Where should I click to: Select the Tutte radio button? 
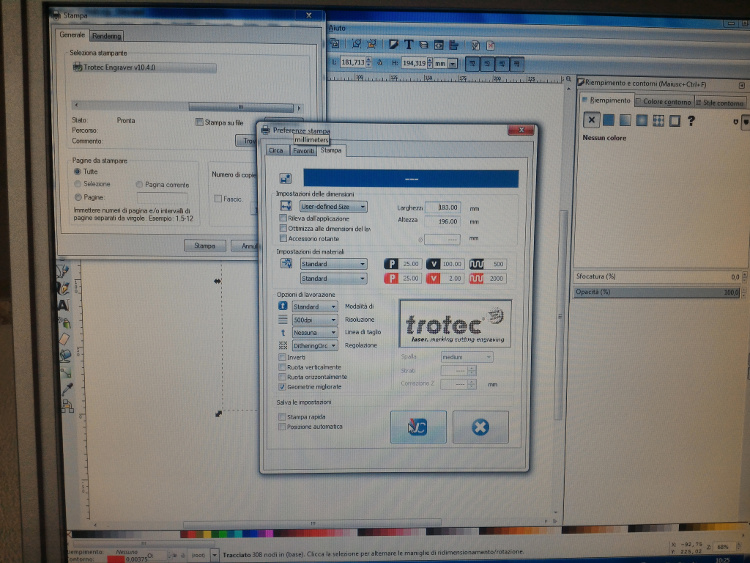[x=77, y=171]
